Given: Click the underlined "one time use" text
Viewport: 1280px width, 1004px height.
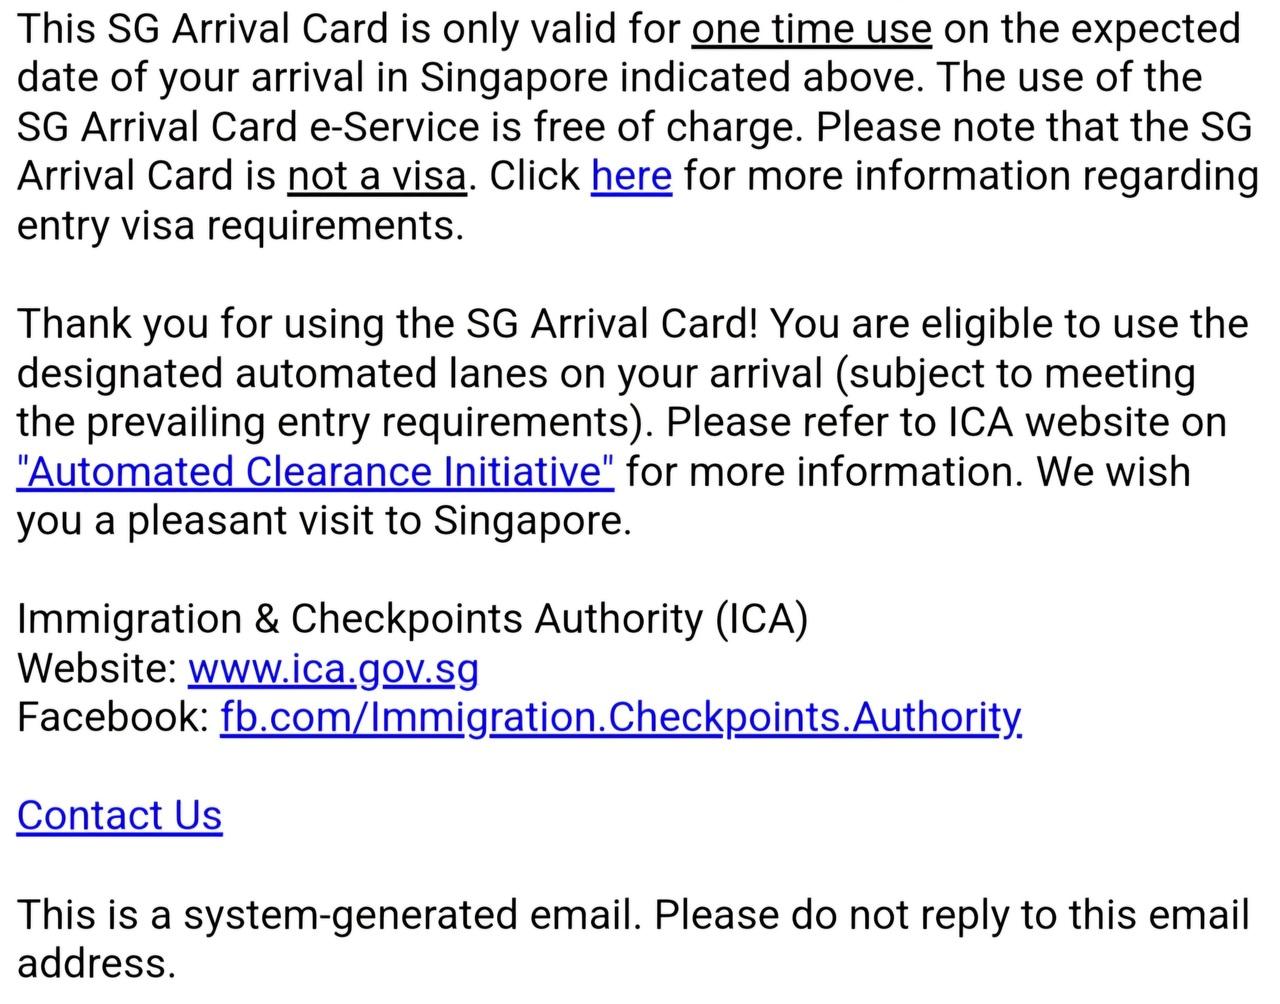Looking at the screenshot, I should point(811,29).
